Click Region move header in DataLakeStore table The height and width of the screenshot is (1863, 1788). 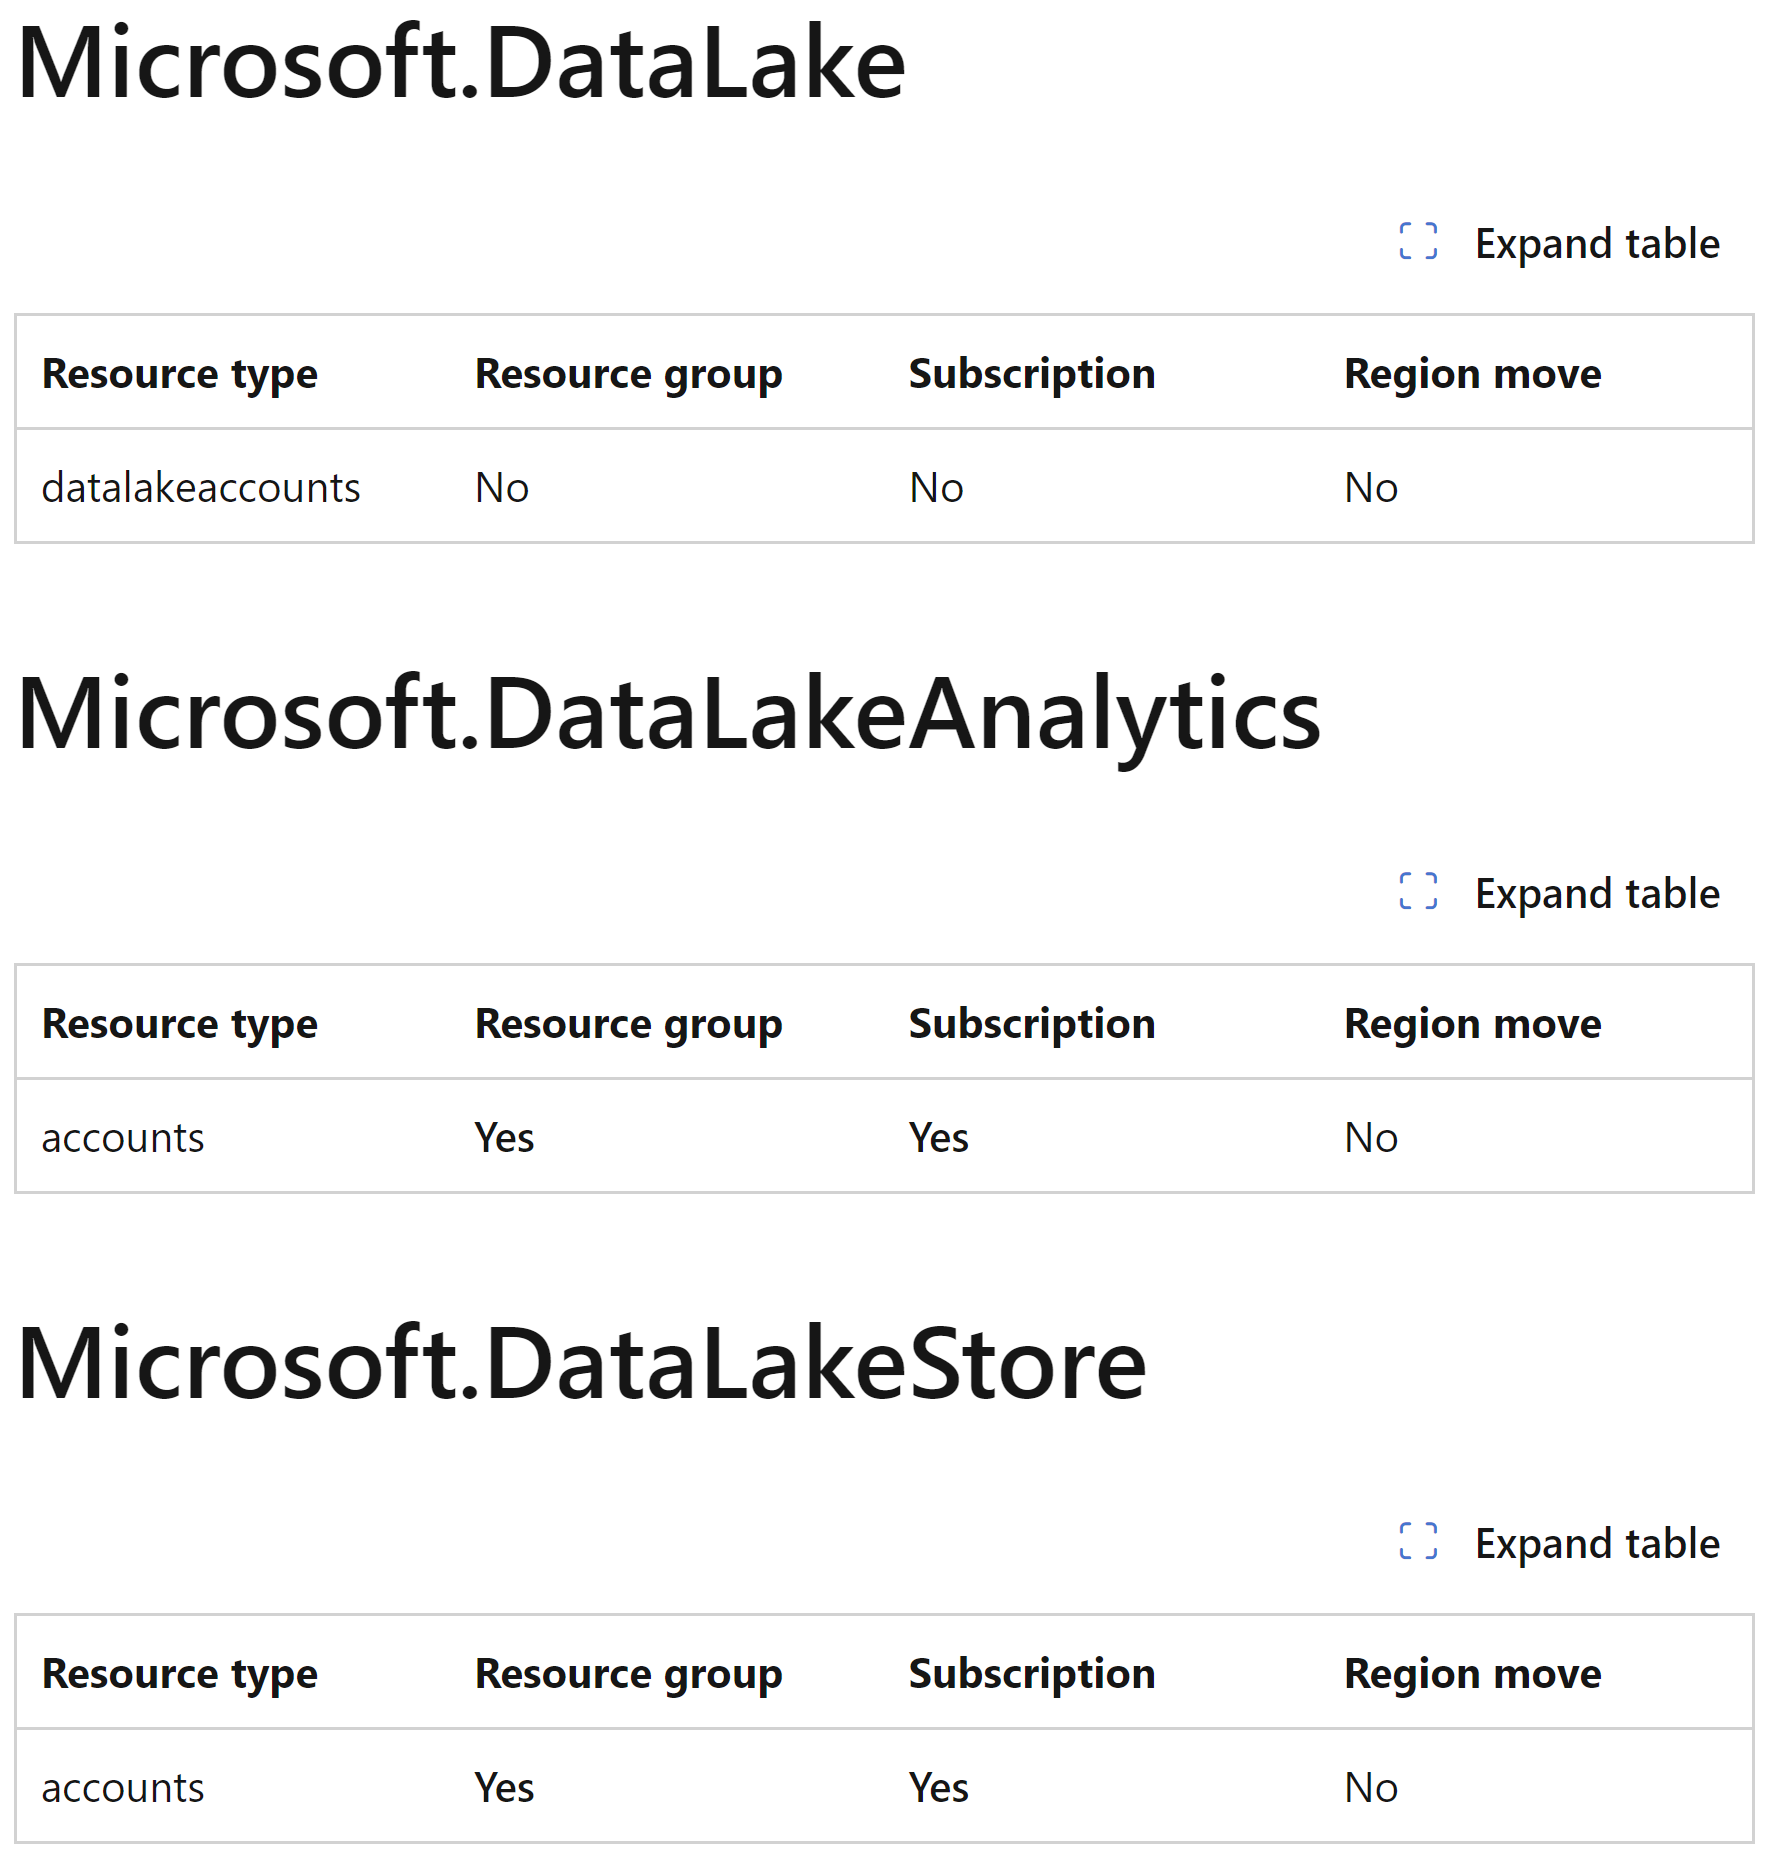click(x=1473, y=1675)
